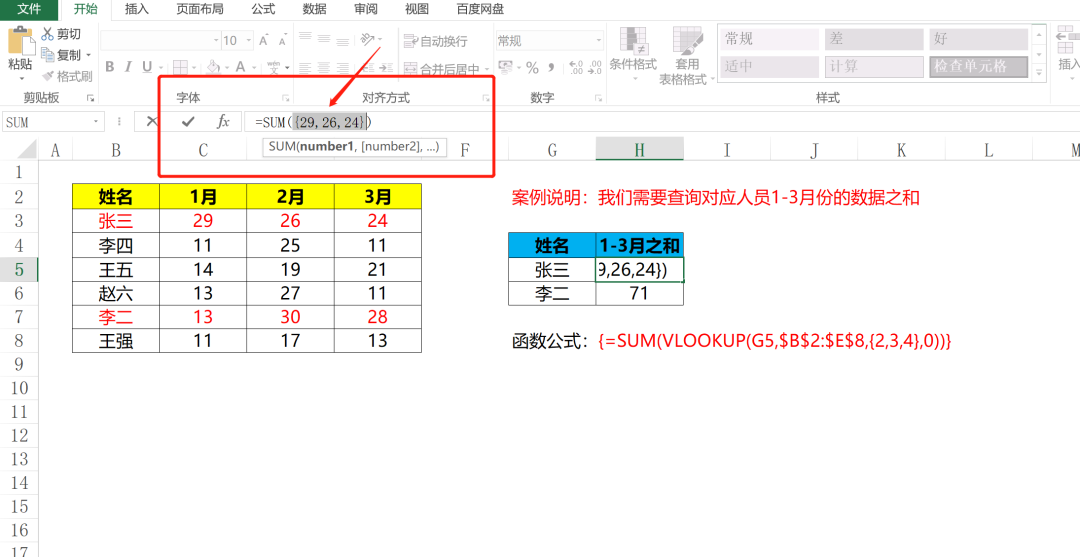Increase the cell indent
The image size is (1080, 557).
point(384,68)
